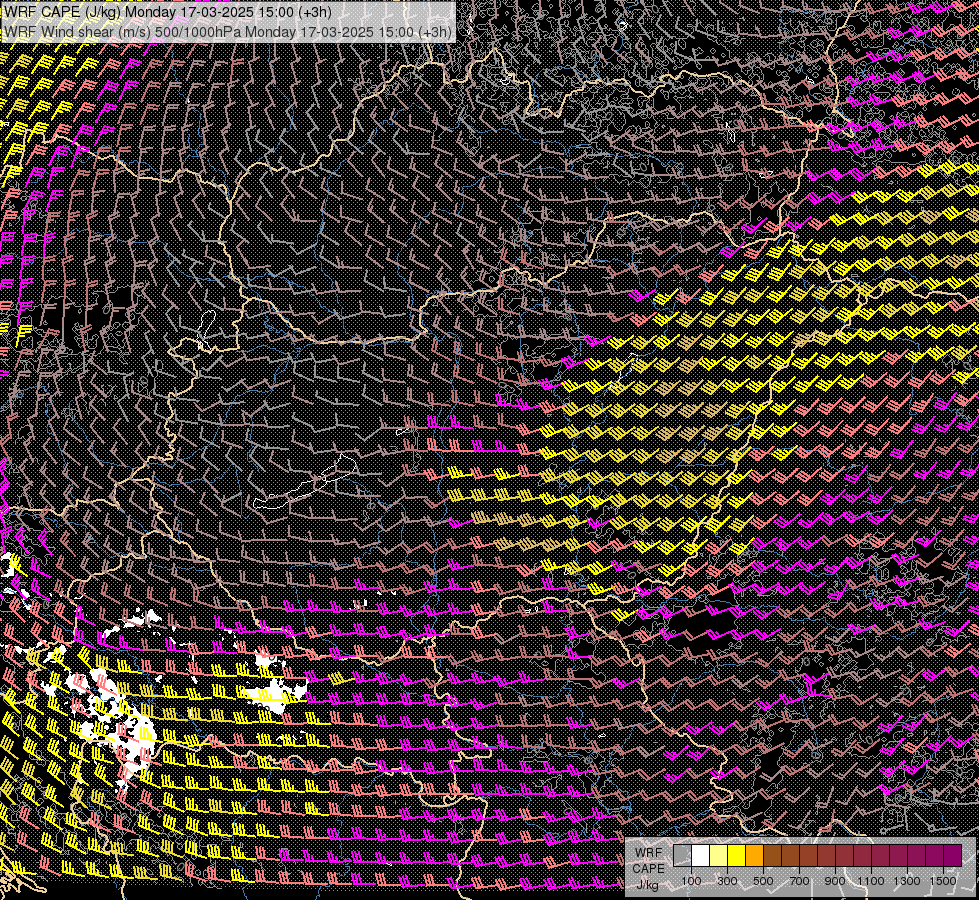
Task: Click the legend value 900
Action: point(835,881)
